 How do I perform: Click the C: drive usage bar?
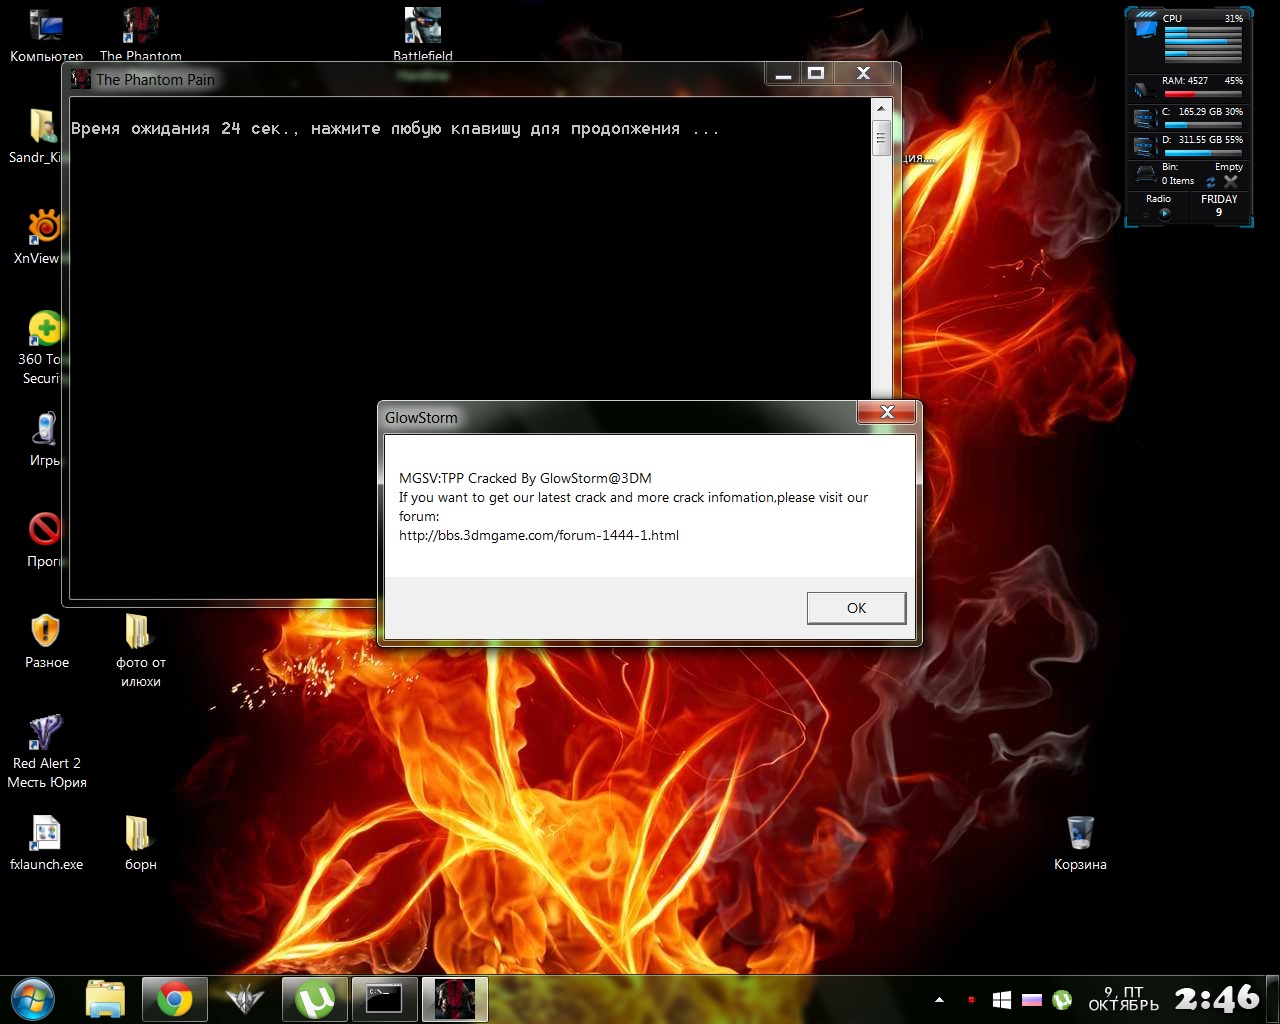tap(1203, 125)
